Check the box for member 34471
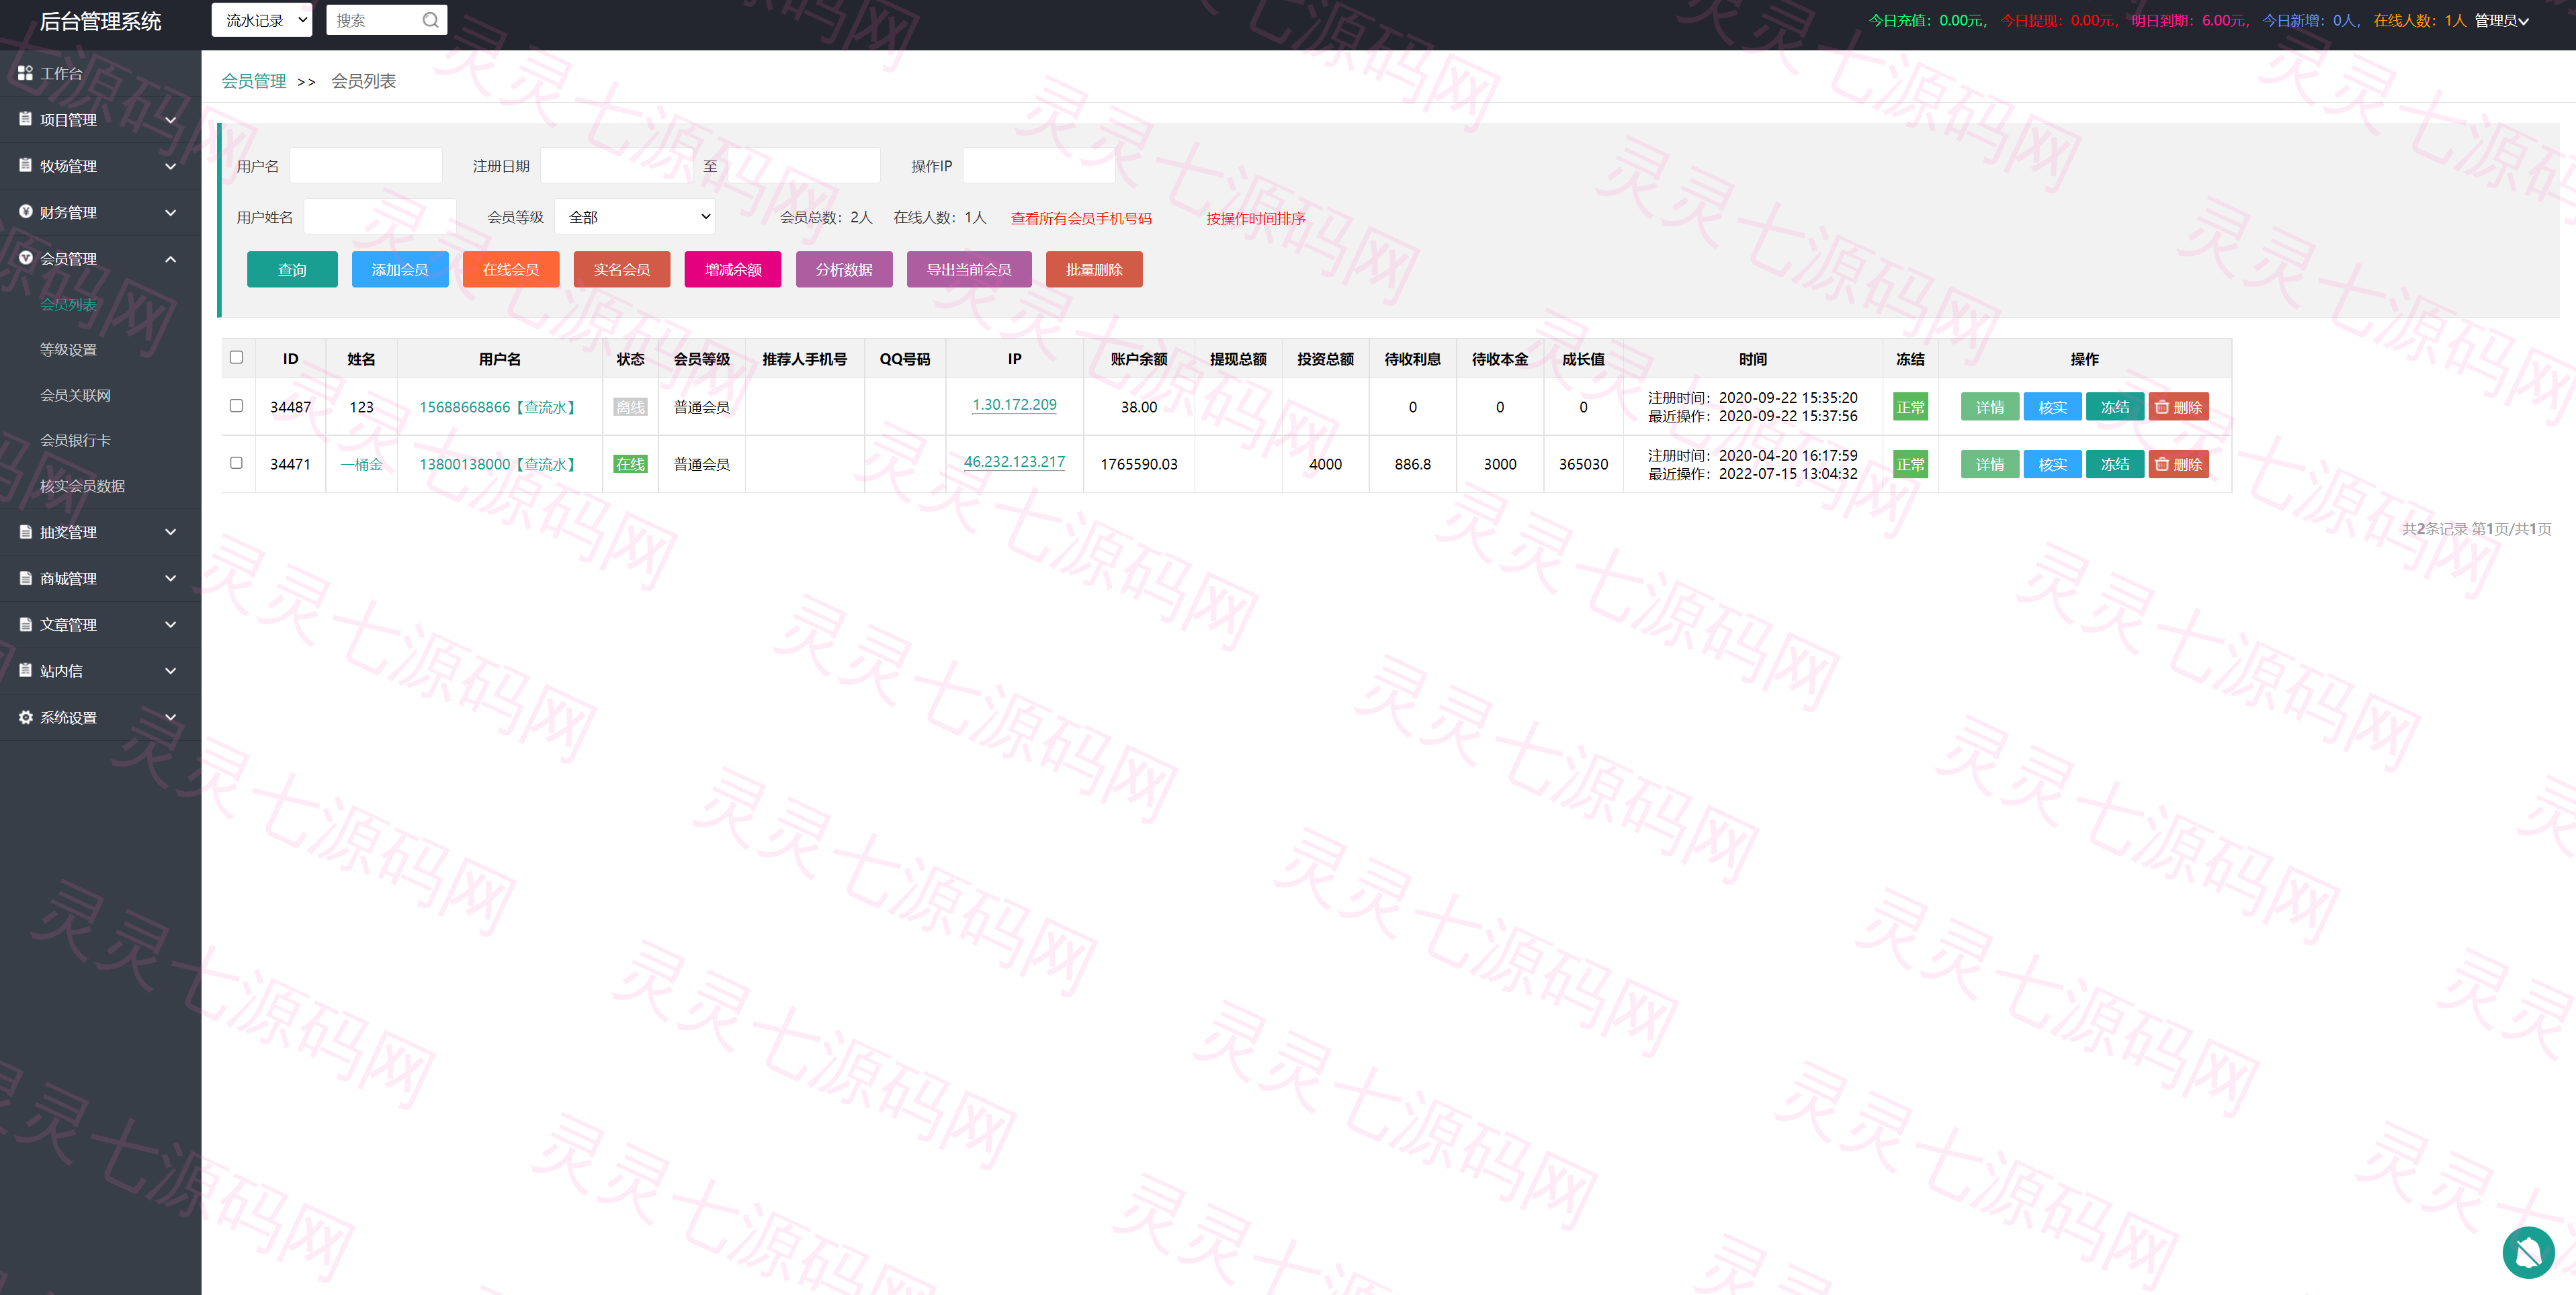The height and width of the screenshot is (1295, 2576). pos(236,462)
